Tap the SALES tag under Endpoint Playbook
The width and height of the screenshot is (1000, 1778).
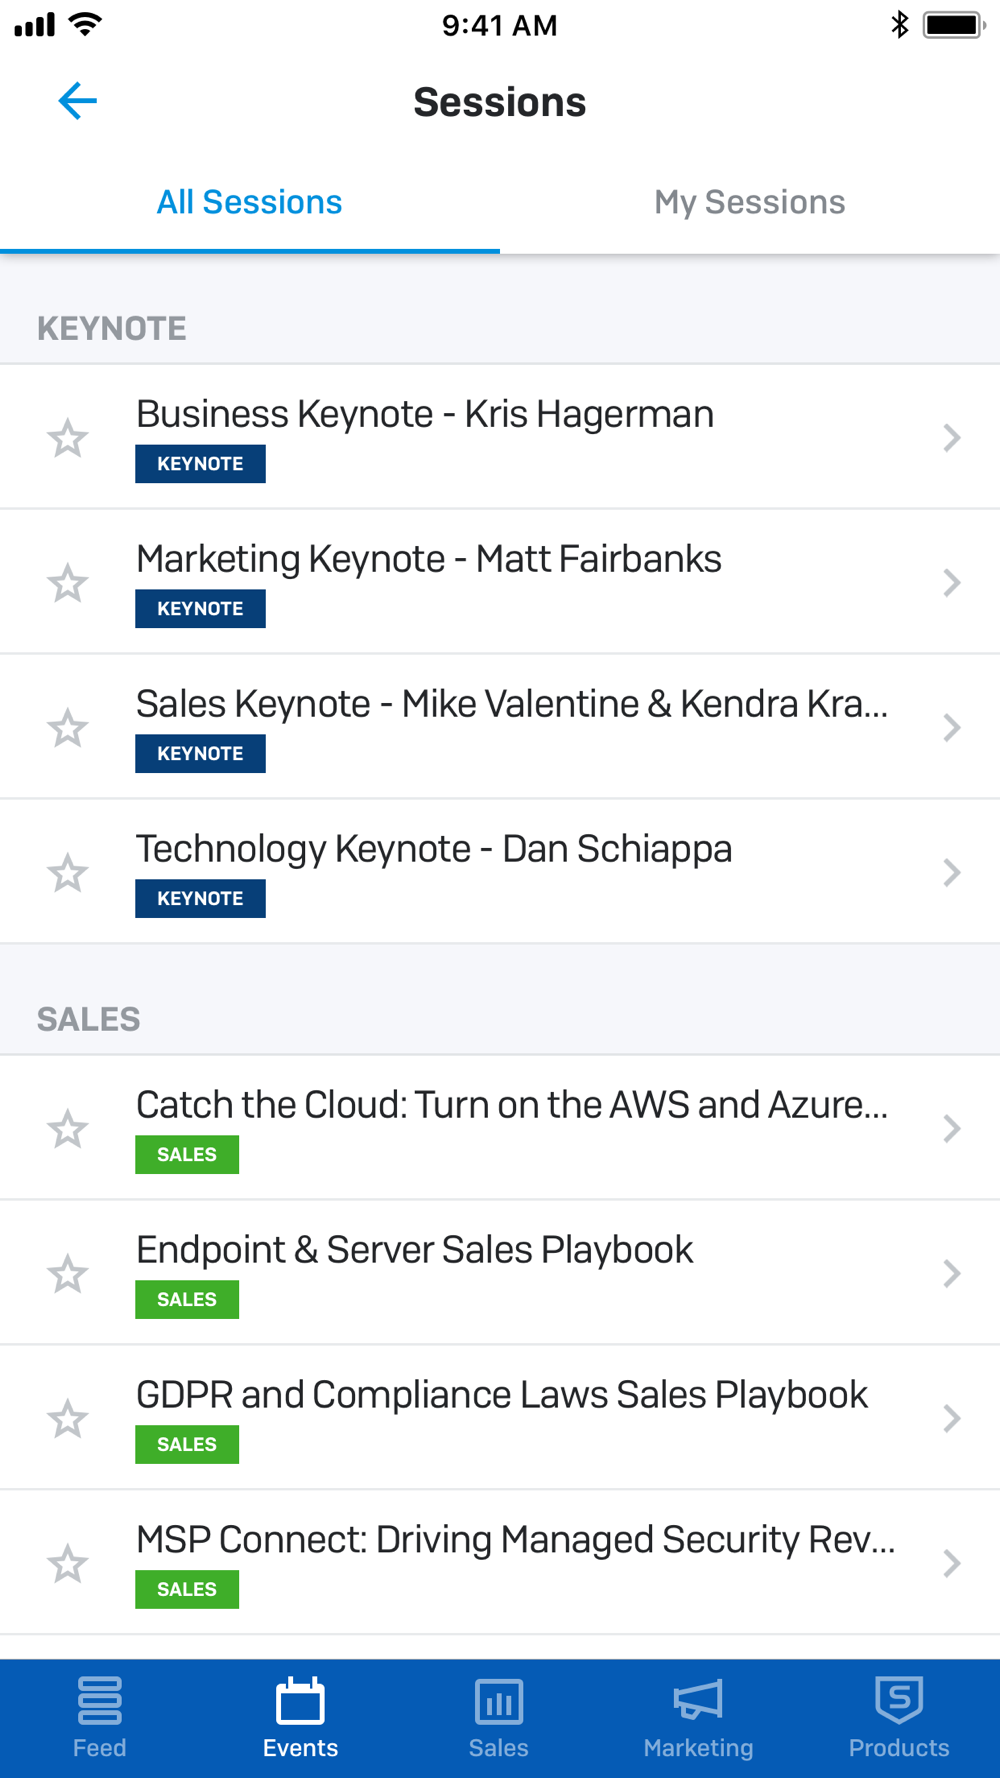187,1300
